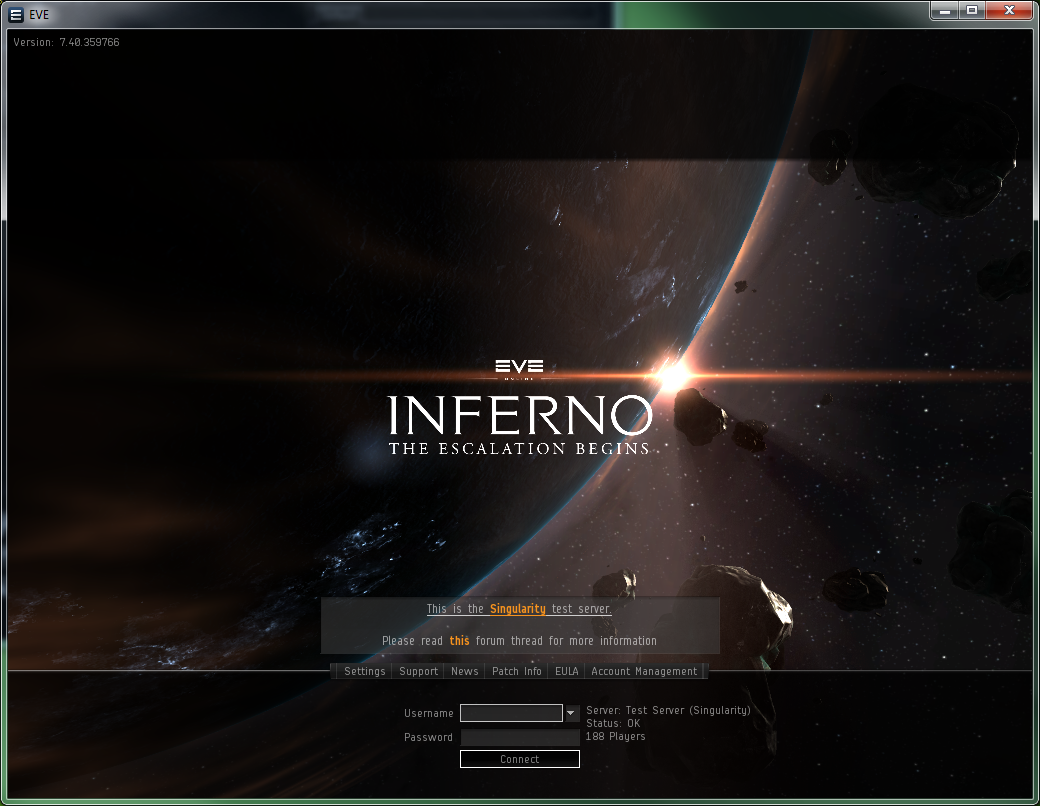1040x806 pixels.
Task: Click the EVE Online logo above Inferno
Action: click(x=519, y=368)
